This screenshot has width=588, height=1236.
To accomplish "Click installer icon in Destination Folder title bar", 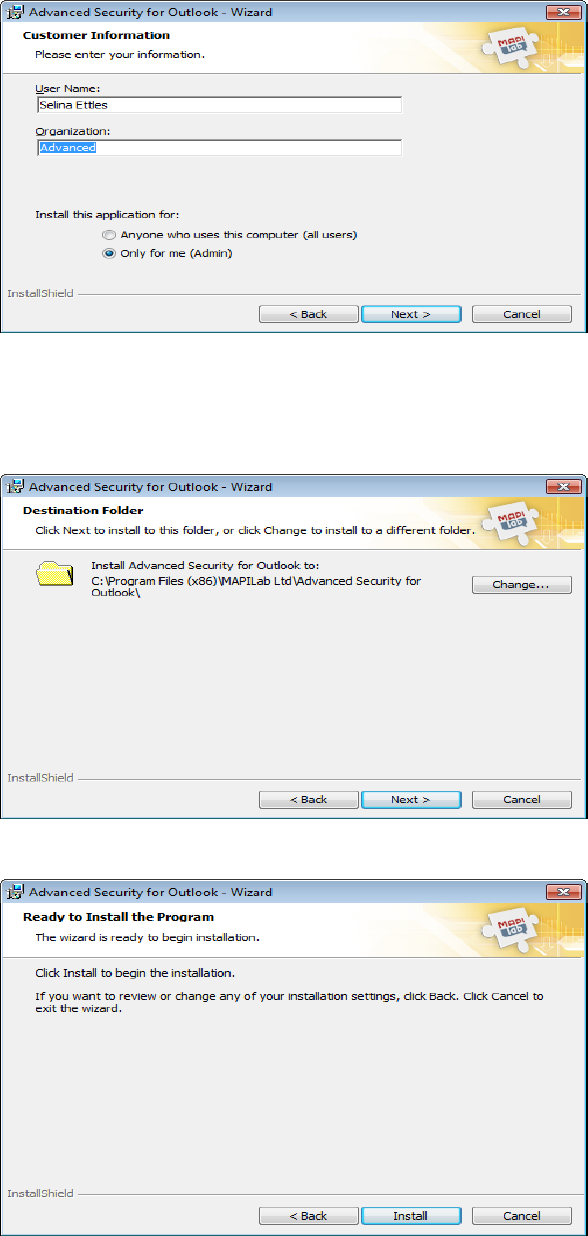I will click(x=16, y=487).
